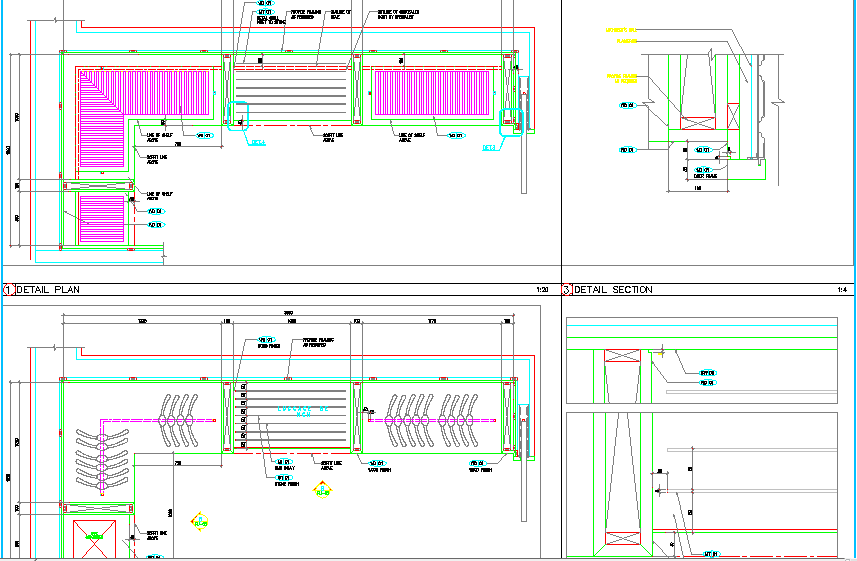Click the cyan text inside the lower drawer unit
This screenshot has height=561, width=857.
(x=302, y=409)
